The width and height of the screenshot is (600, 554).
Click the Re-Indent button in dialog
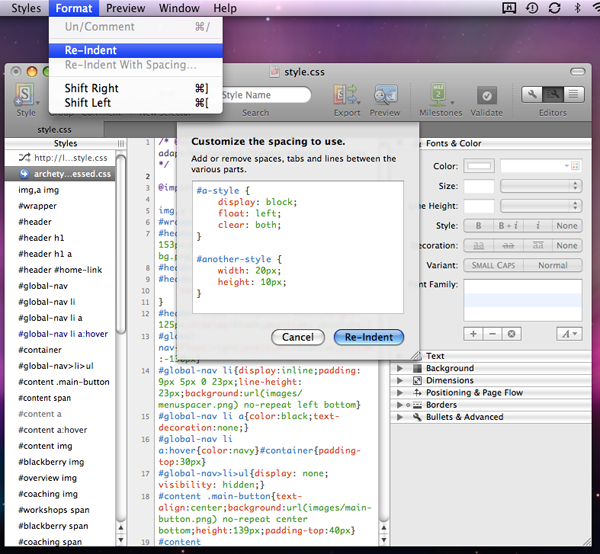369,337
